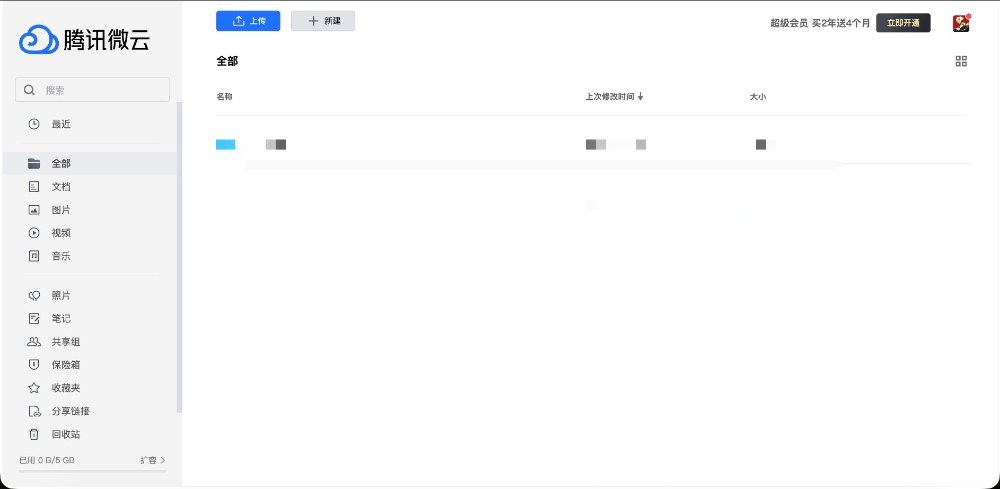Click the people icon beside 共享组
1000x489 pixels.
[x=34, y=342]
